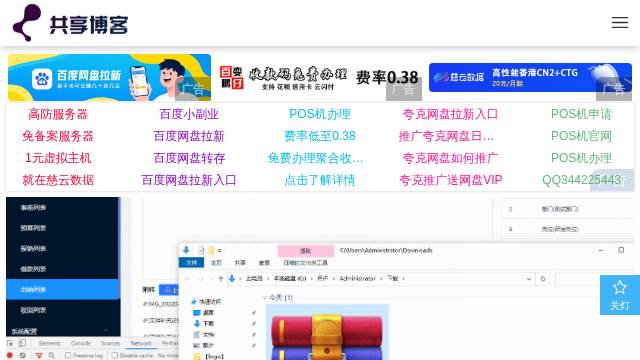Click the 共享博客 site logo
640x360 pixels.
click(70, 23)
